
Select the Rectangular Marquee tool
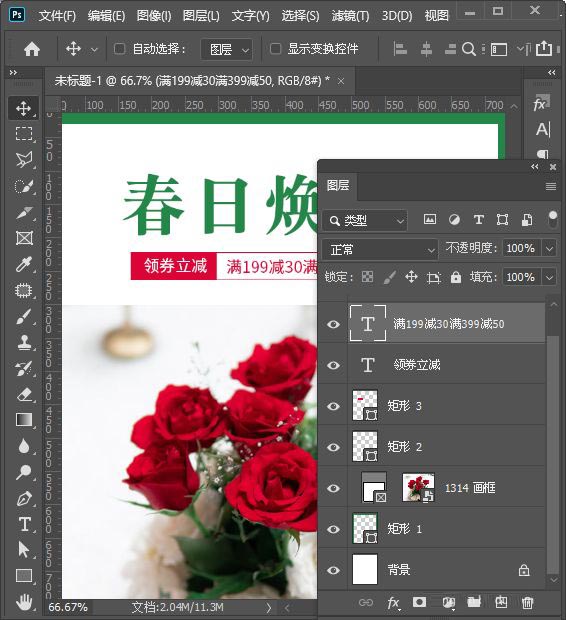tap(24, 134)
